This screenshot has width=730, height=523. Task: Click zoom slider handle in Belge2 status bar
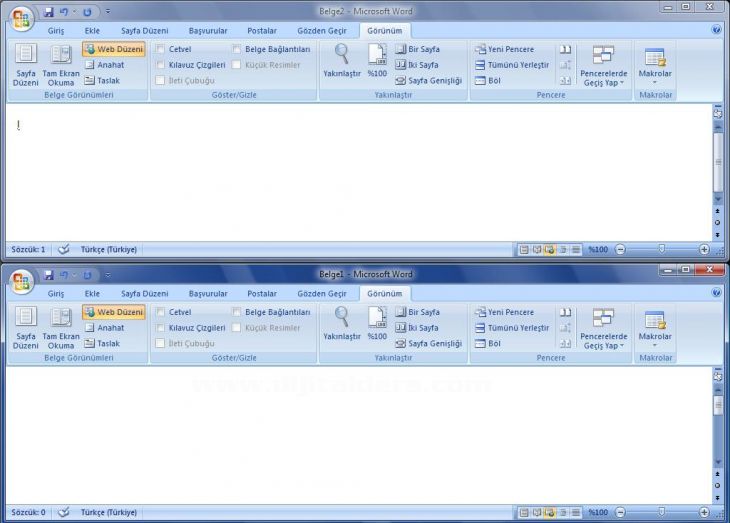pos(662,249)
